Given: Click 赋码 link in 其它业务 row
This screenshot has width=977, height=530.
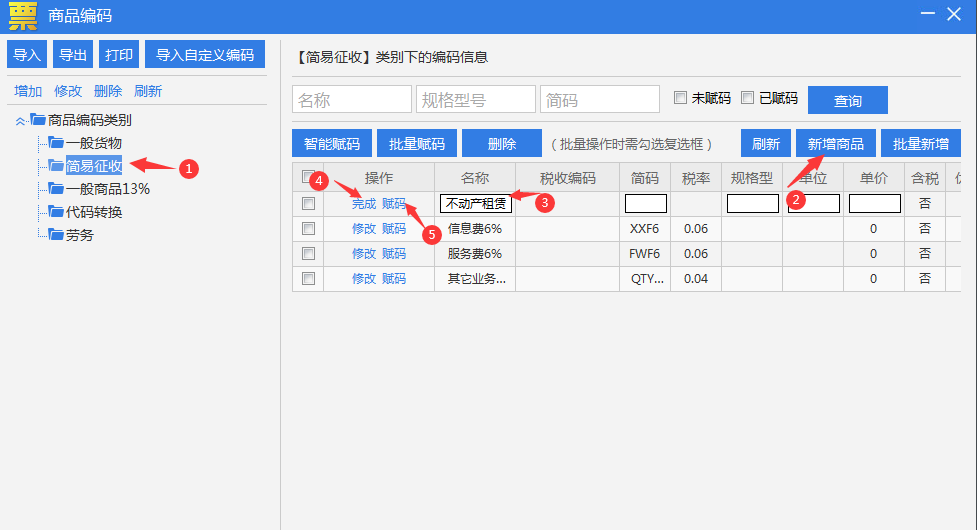Looking at the screenshot, I should [394, 278].
